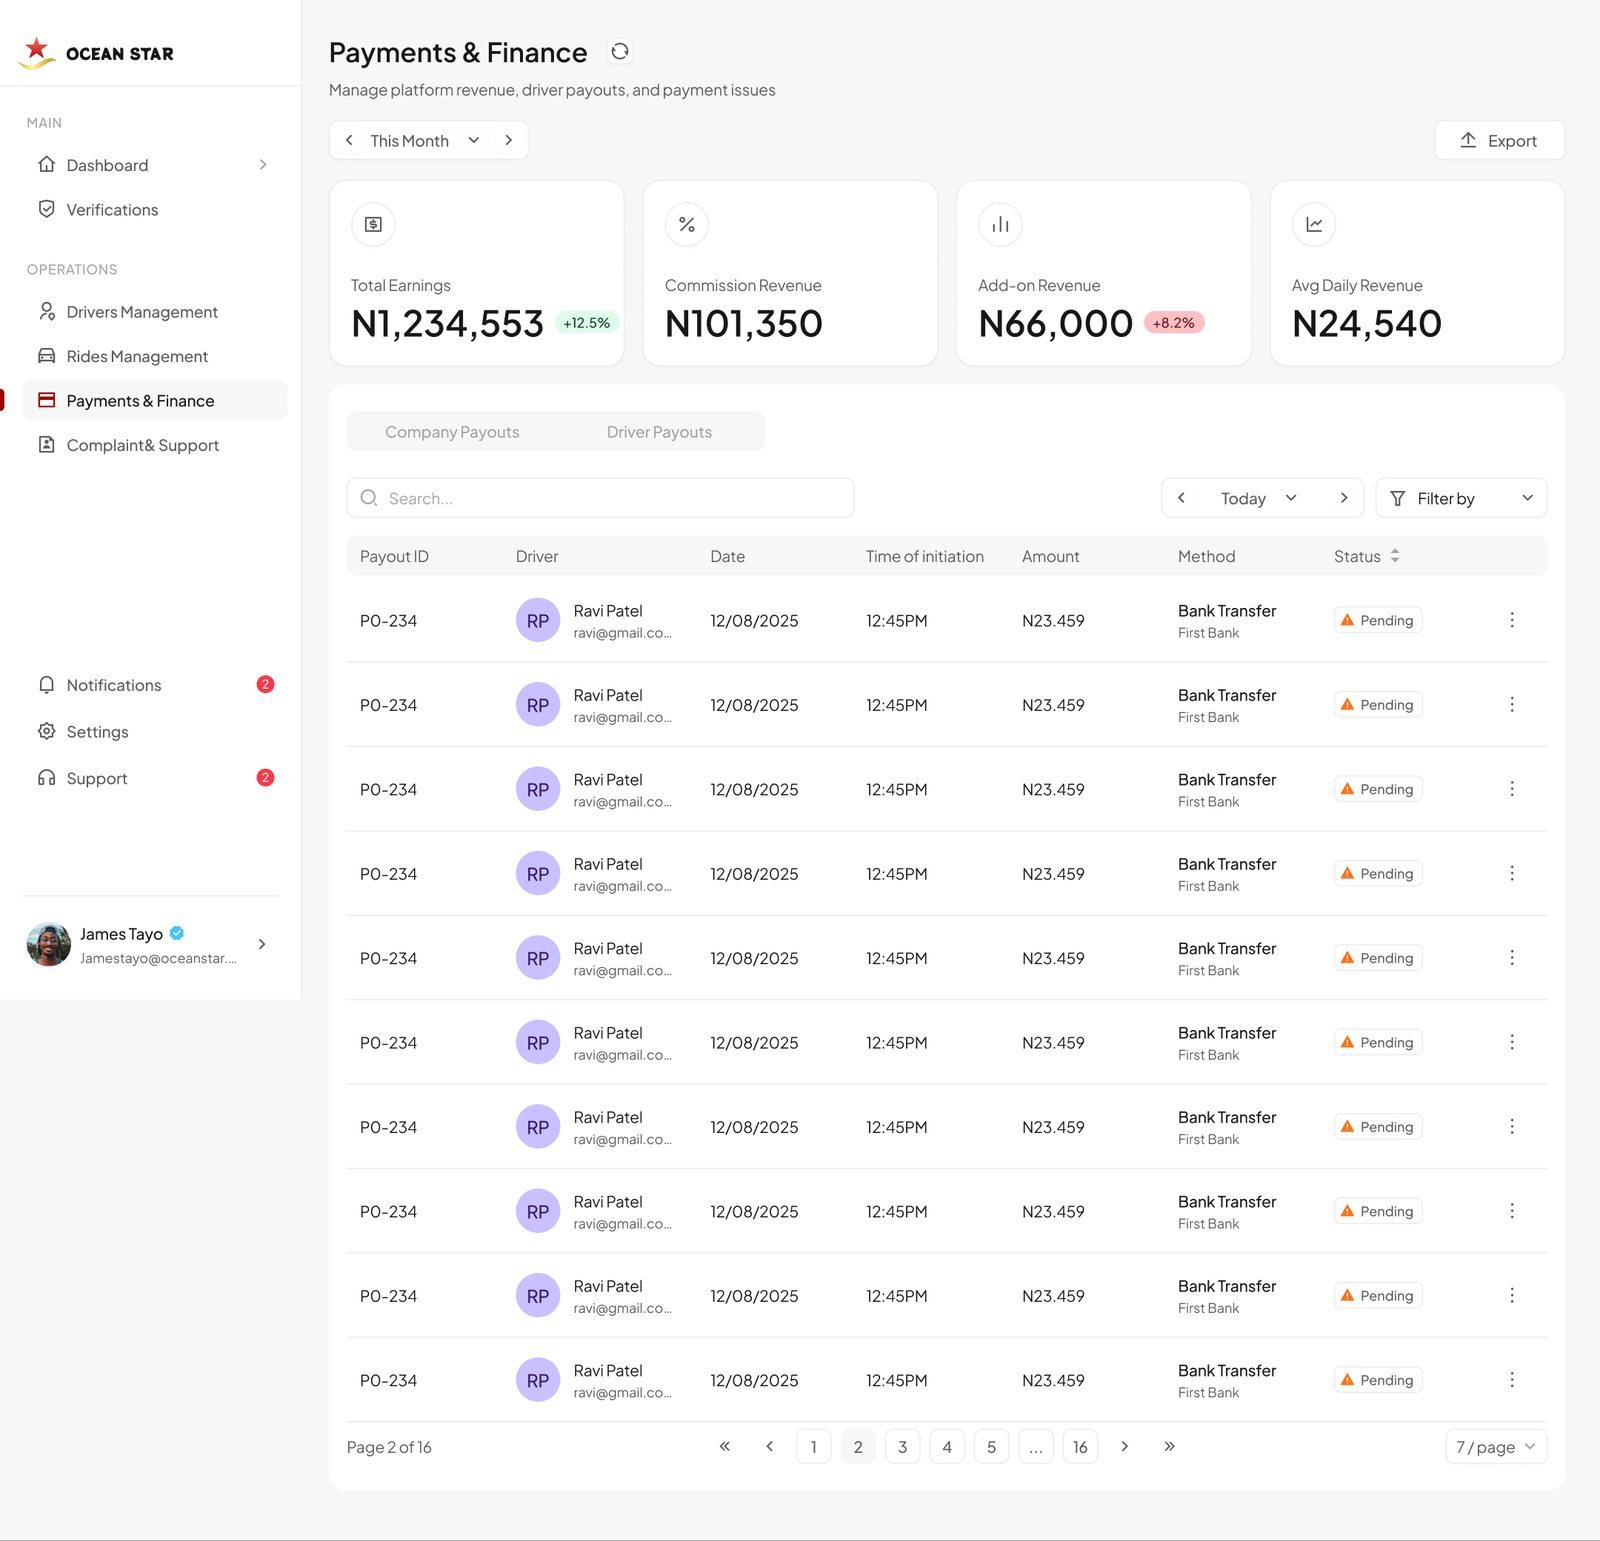Open Settings in sidebar
The width and height of the screenshot is (1600, 1541).
[155, 732]
